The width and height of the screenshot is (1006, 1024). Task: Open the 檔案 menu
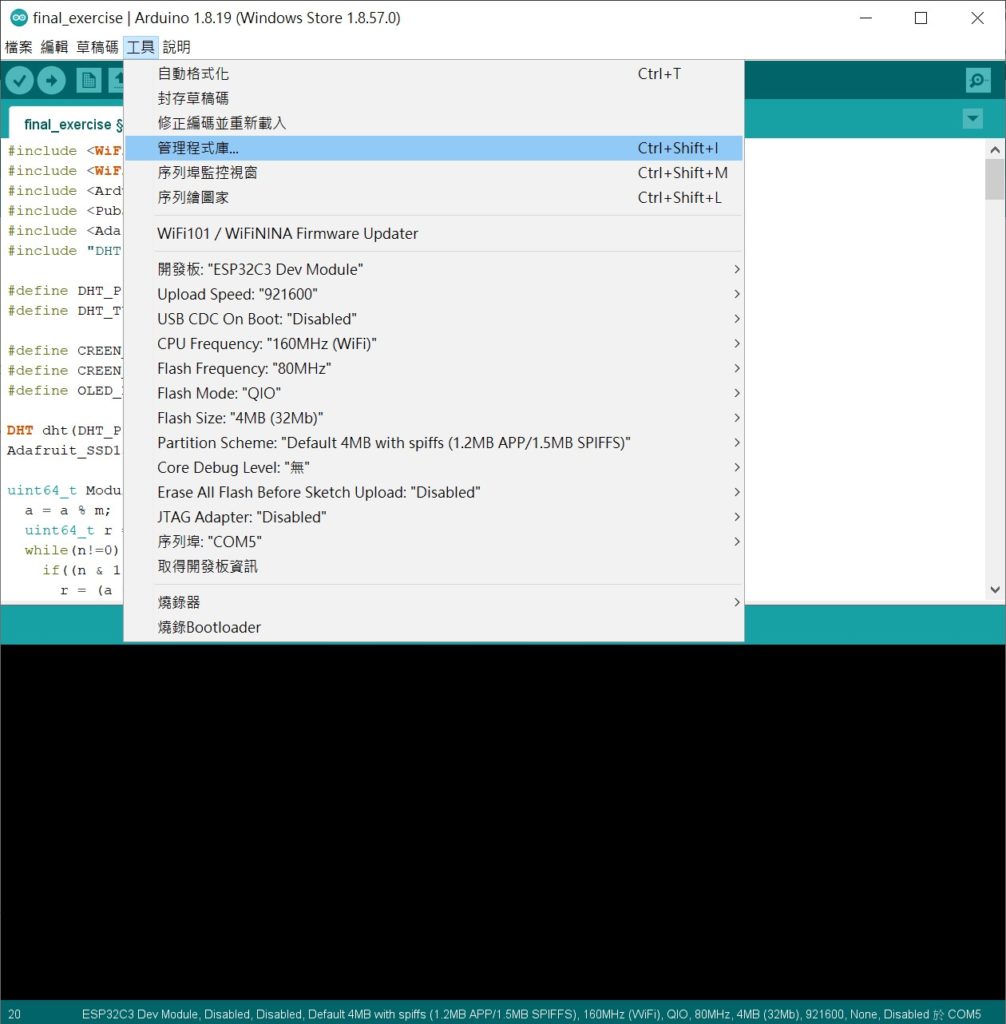coord(18,47)
